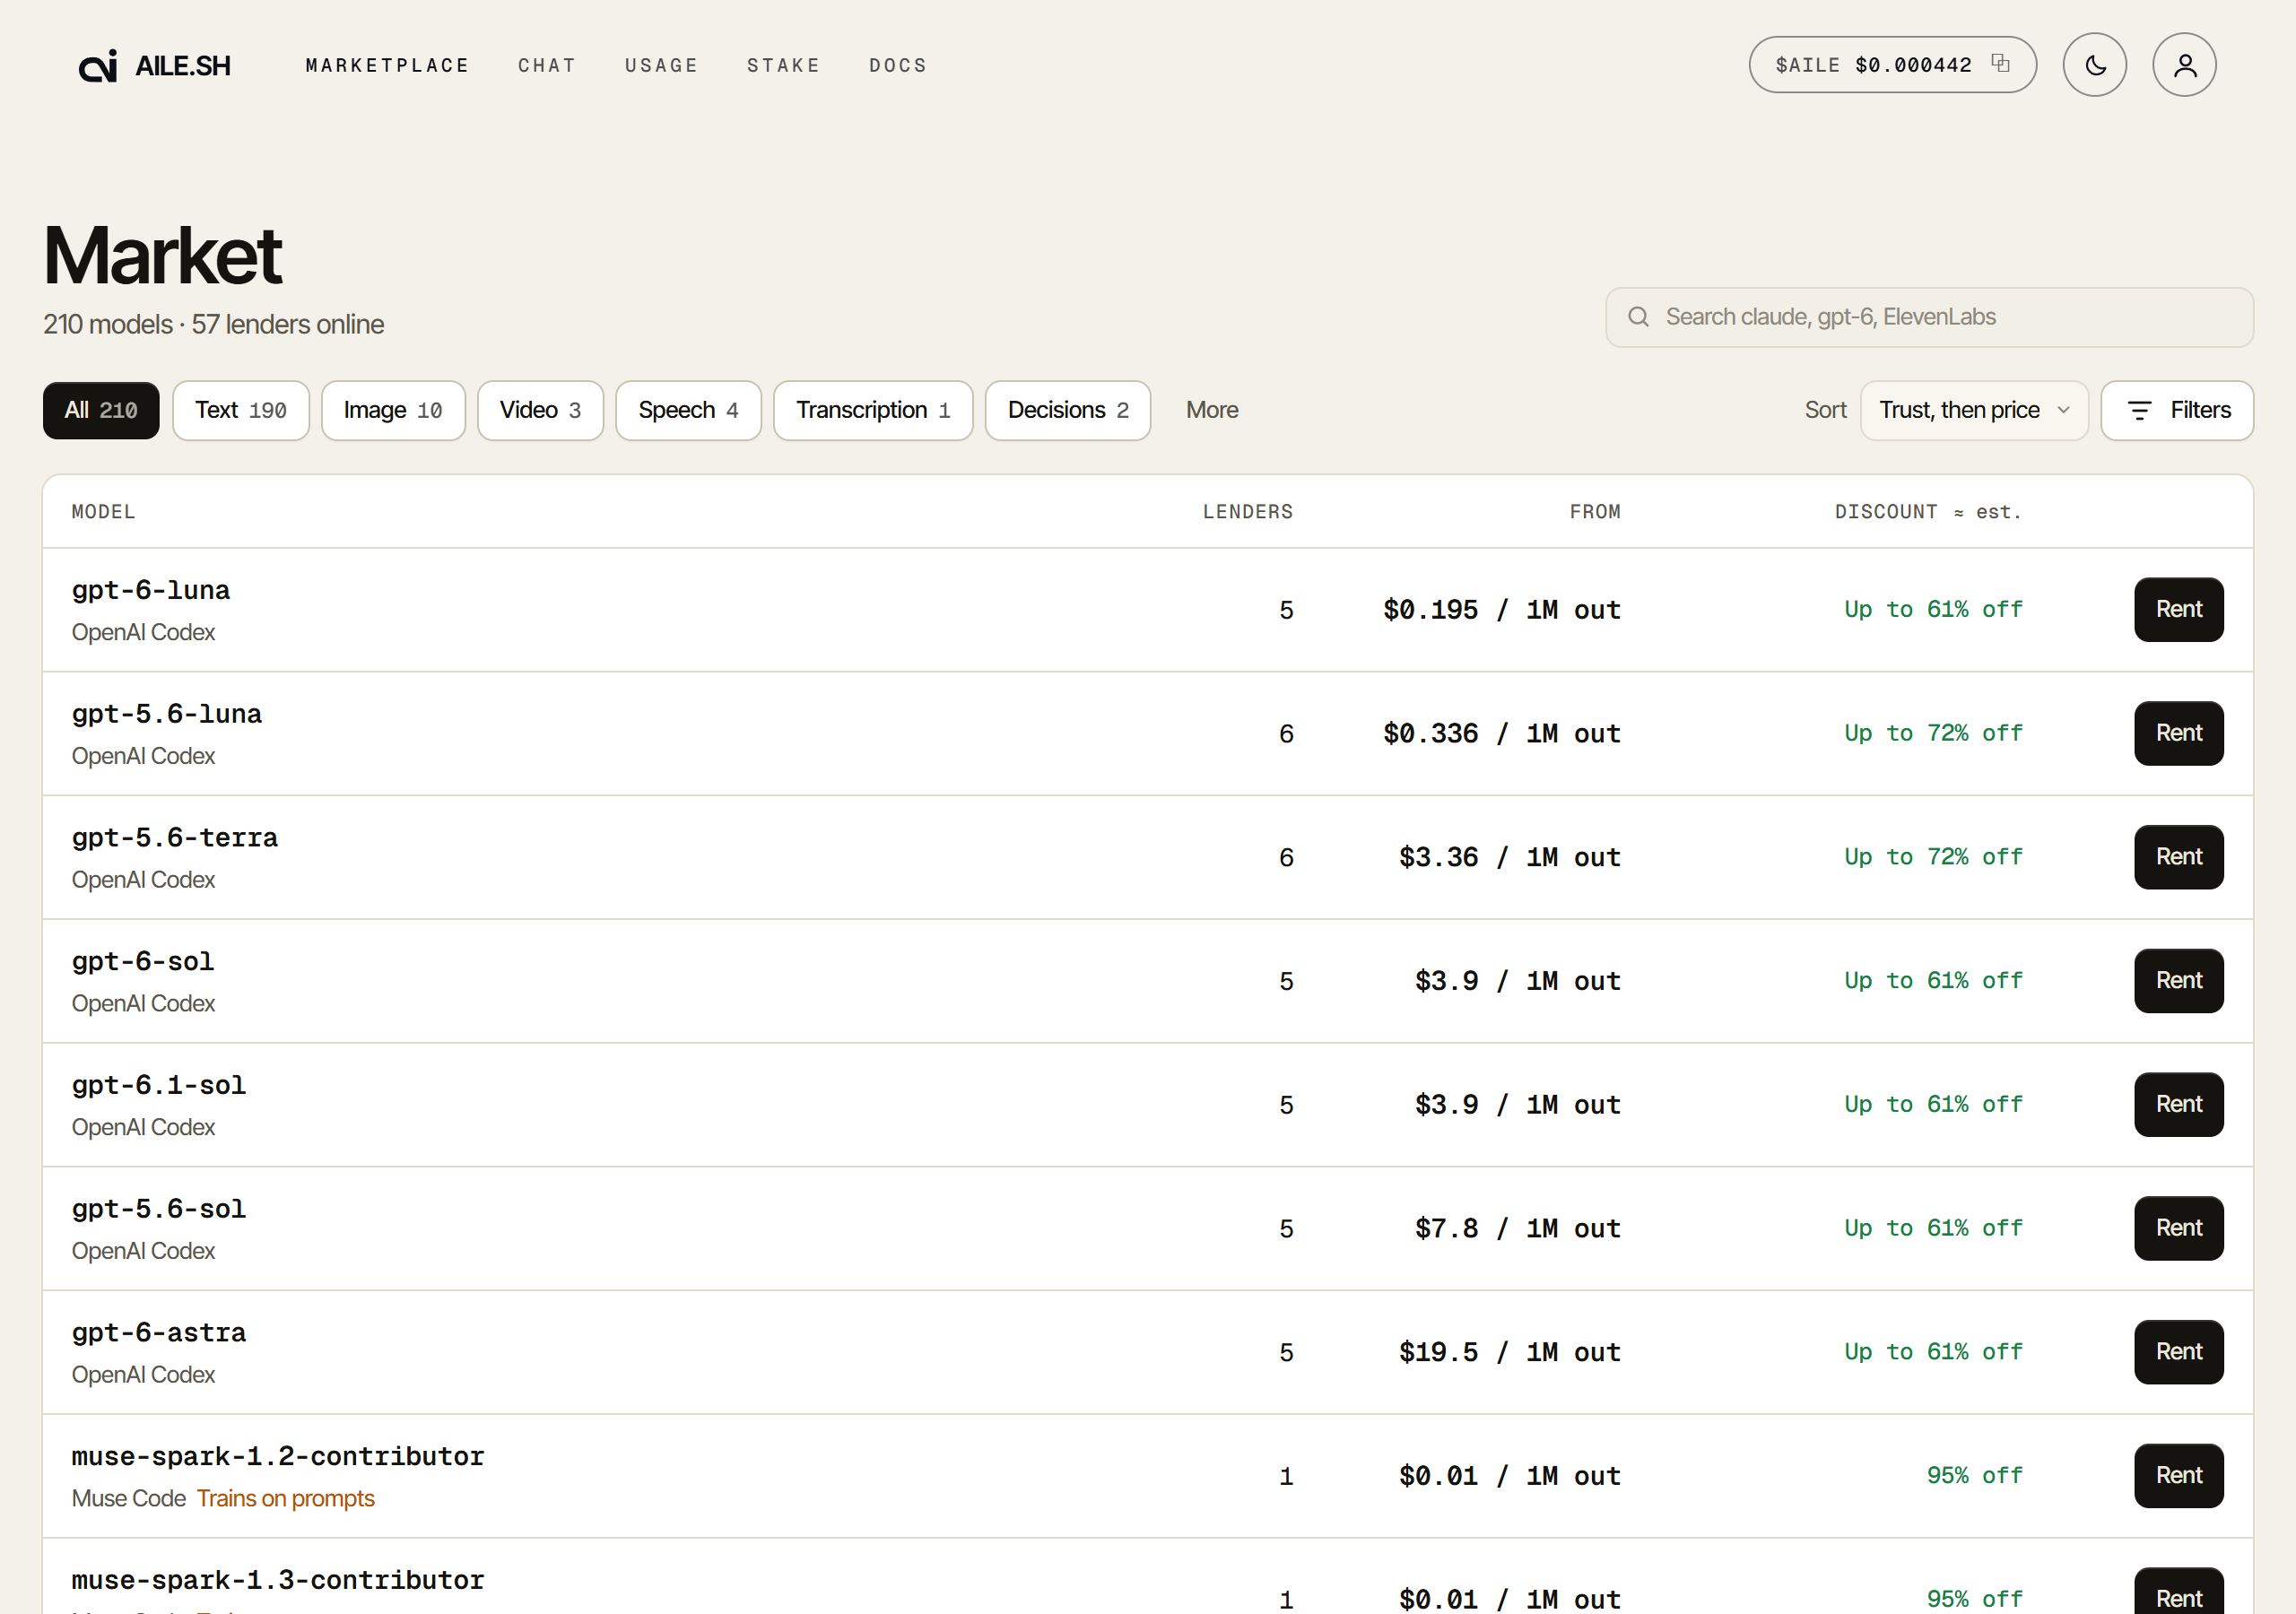Select the All 210 category filter
This screenshot has width=2296, height=1614.
101,410
